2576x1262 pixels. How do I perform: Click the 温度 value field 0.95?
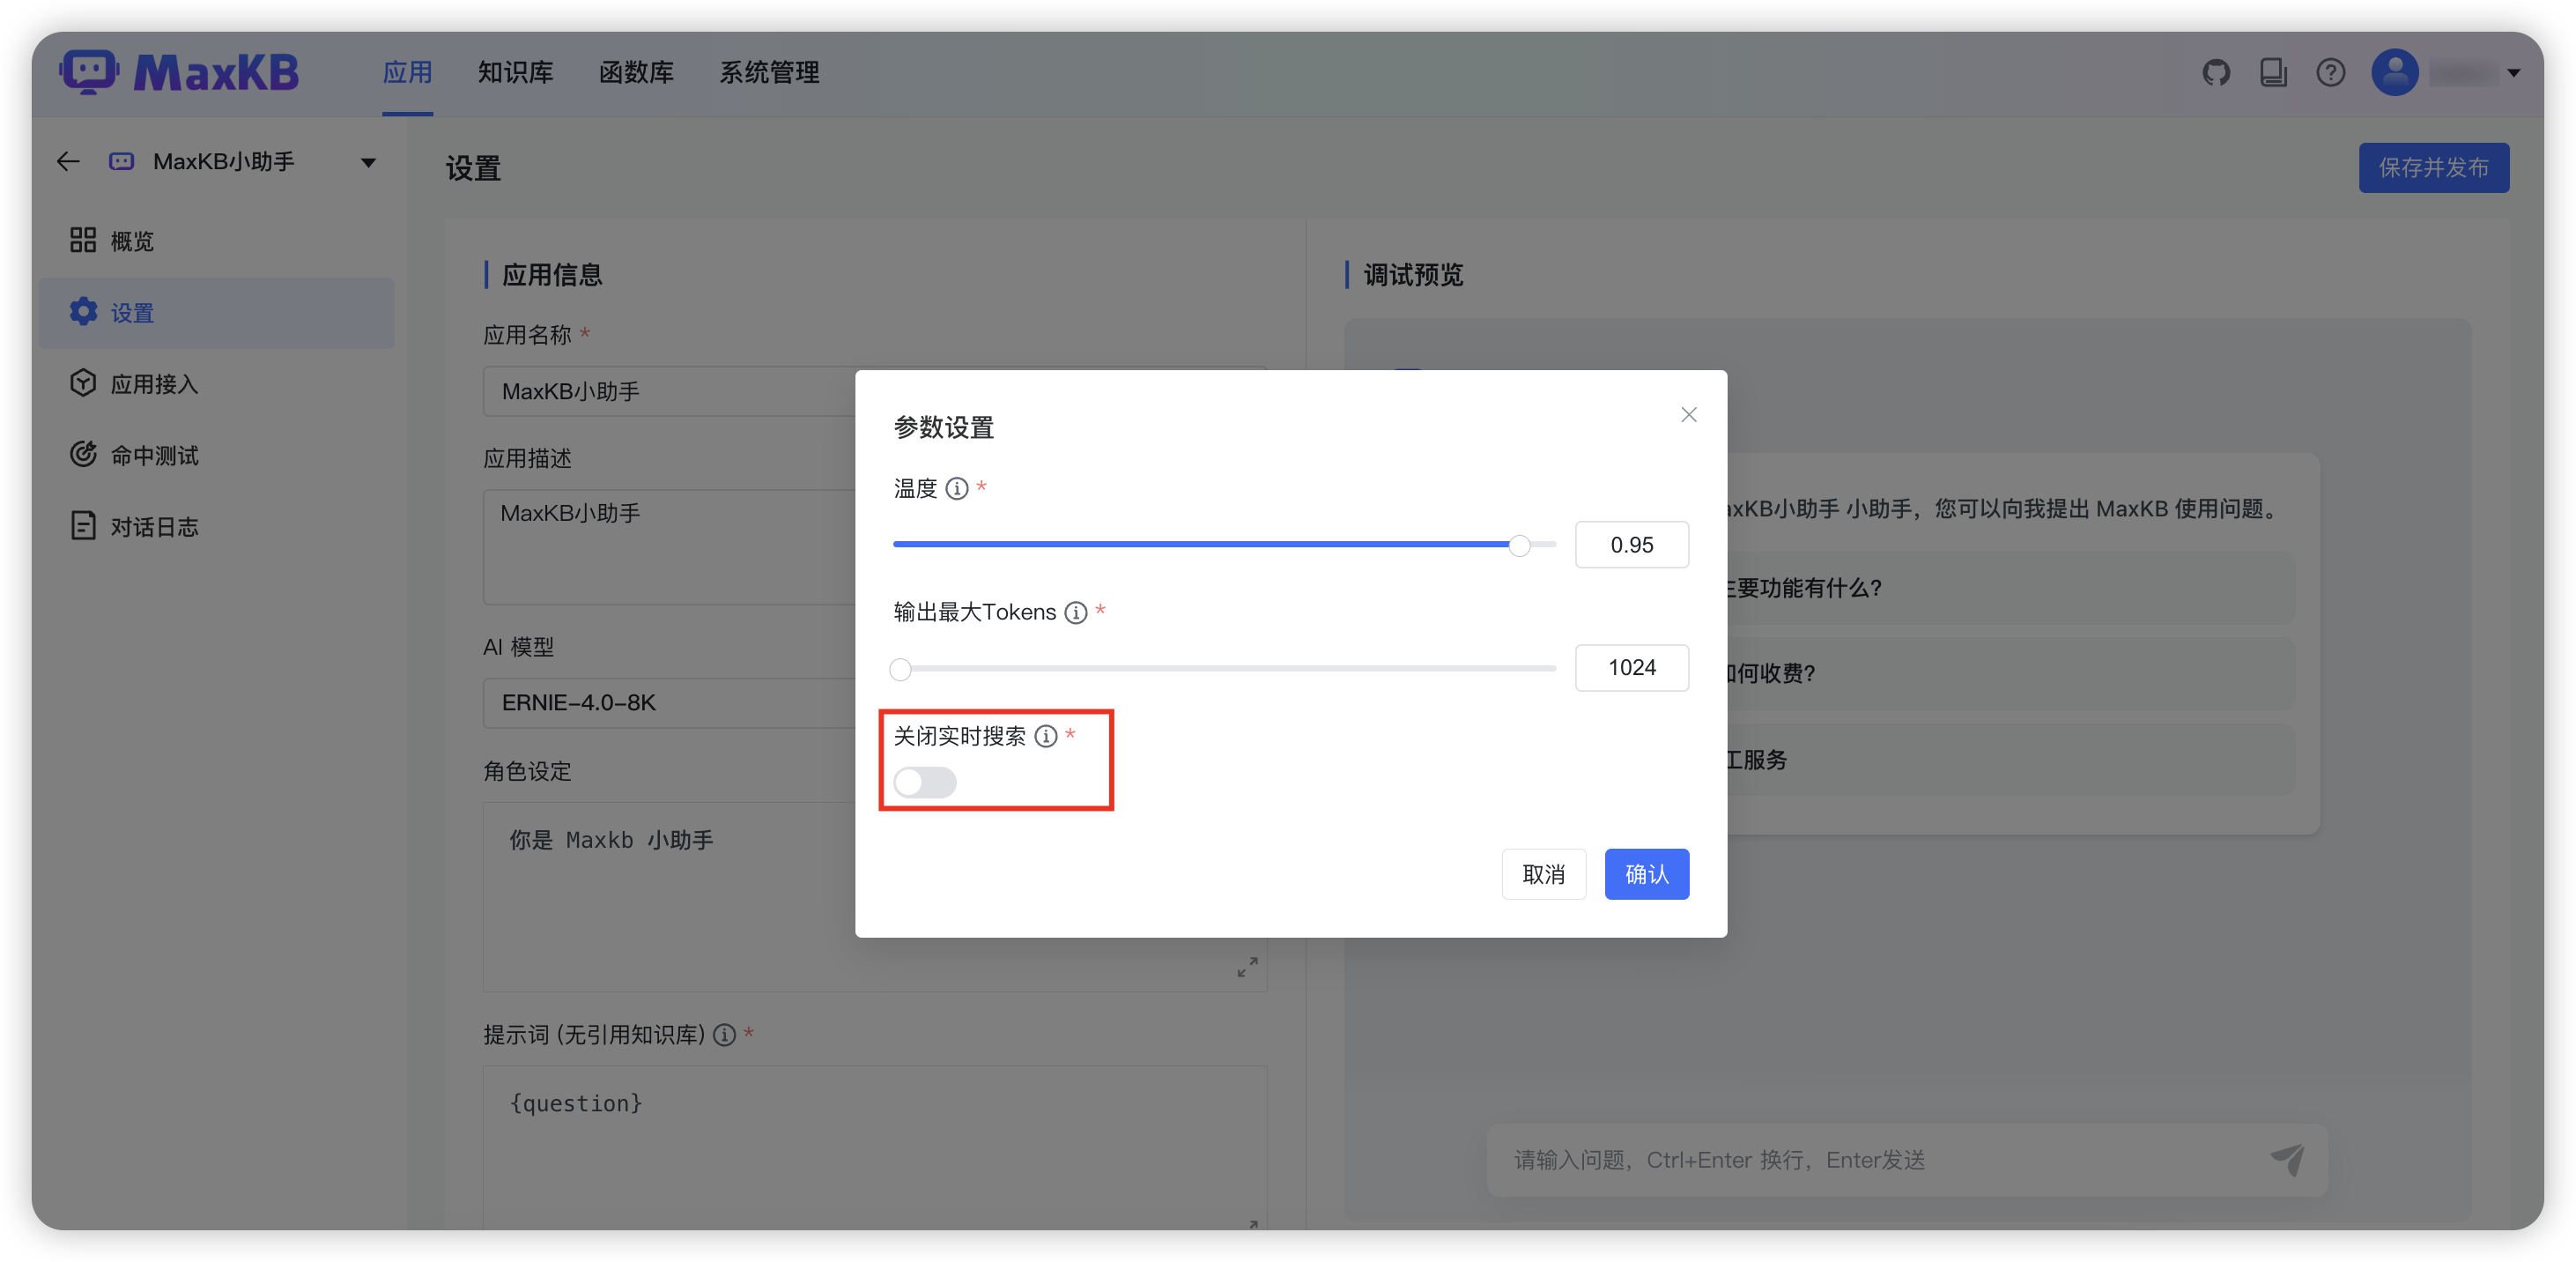1632,545
